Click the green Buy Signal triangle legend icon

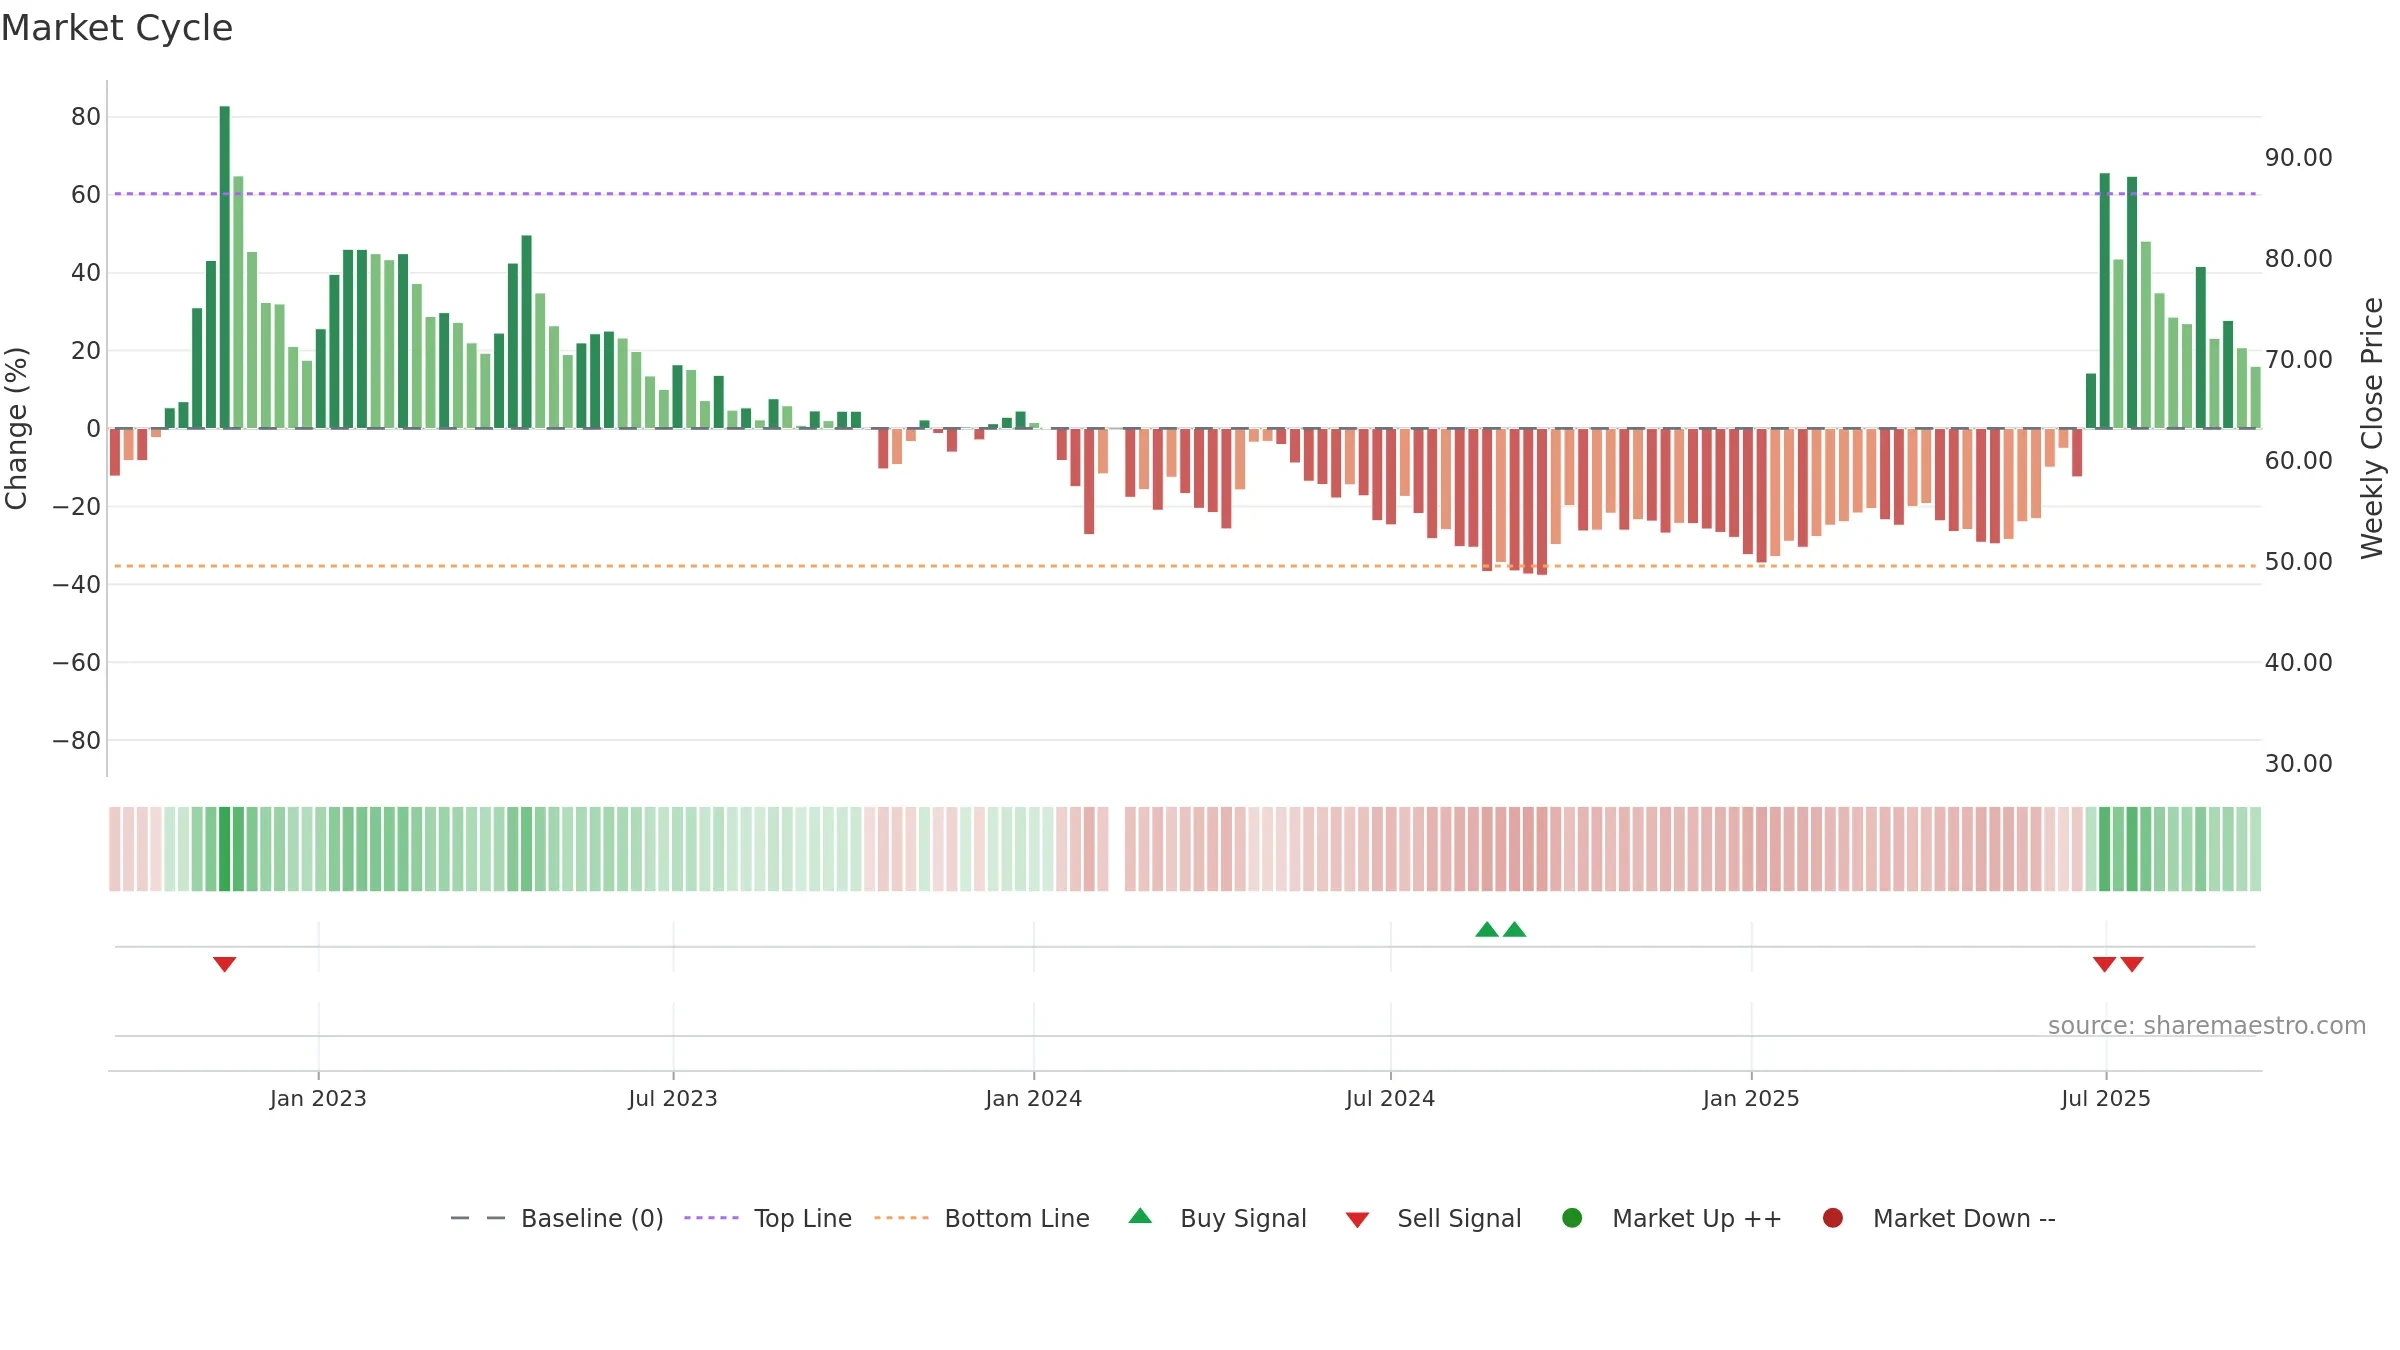pos(1140,1216)
